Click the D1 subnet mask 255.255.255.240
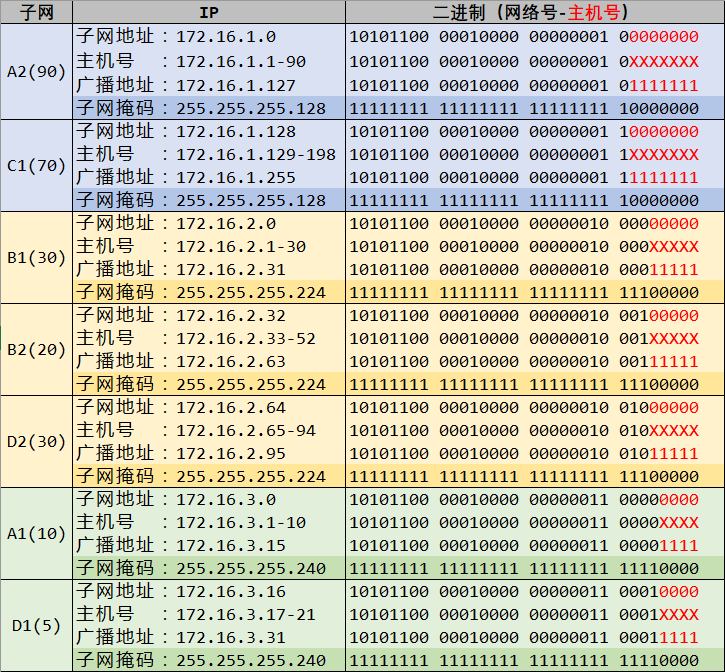The width and height of the screenshot is (725, 672). (x=251, y=661)
